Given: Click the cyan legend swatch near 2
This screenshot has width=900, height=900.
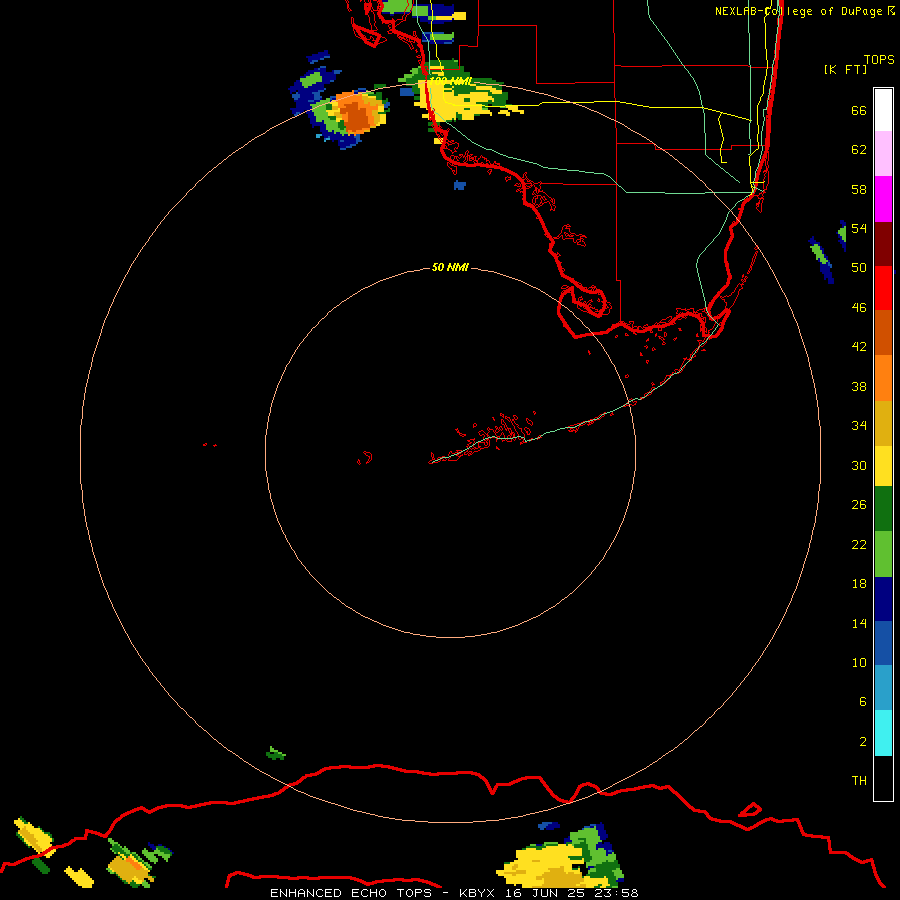Looking at the screenshot, I should coord(883,733).
